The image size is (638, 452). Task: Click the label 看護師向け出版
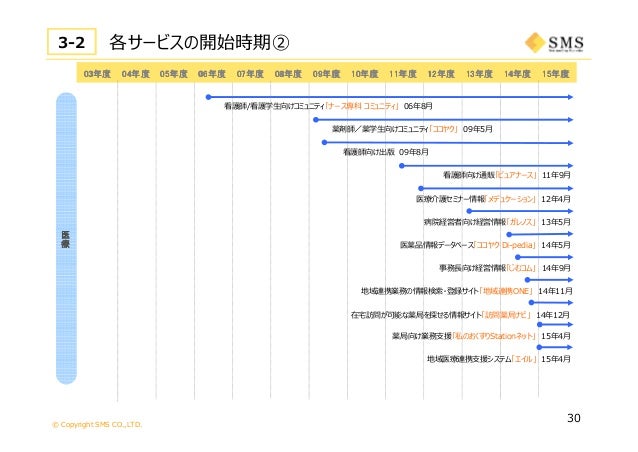point(369,152)
